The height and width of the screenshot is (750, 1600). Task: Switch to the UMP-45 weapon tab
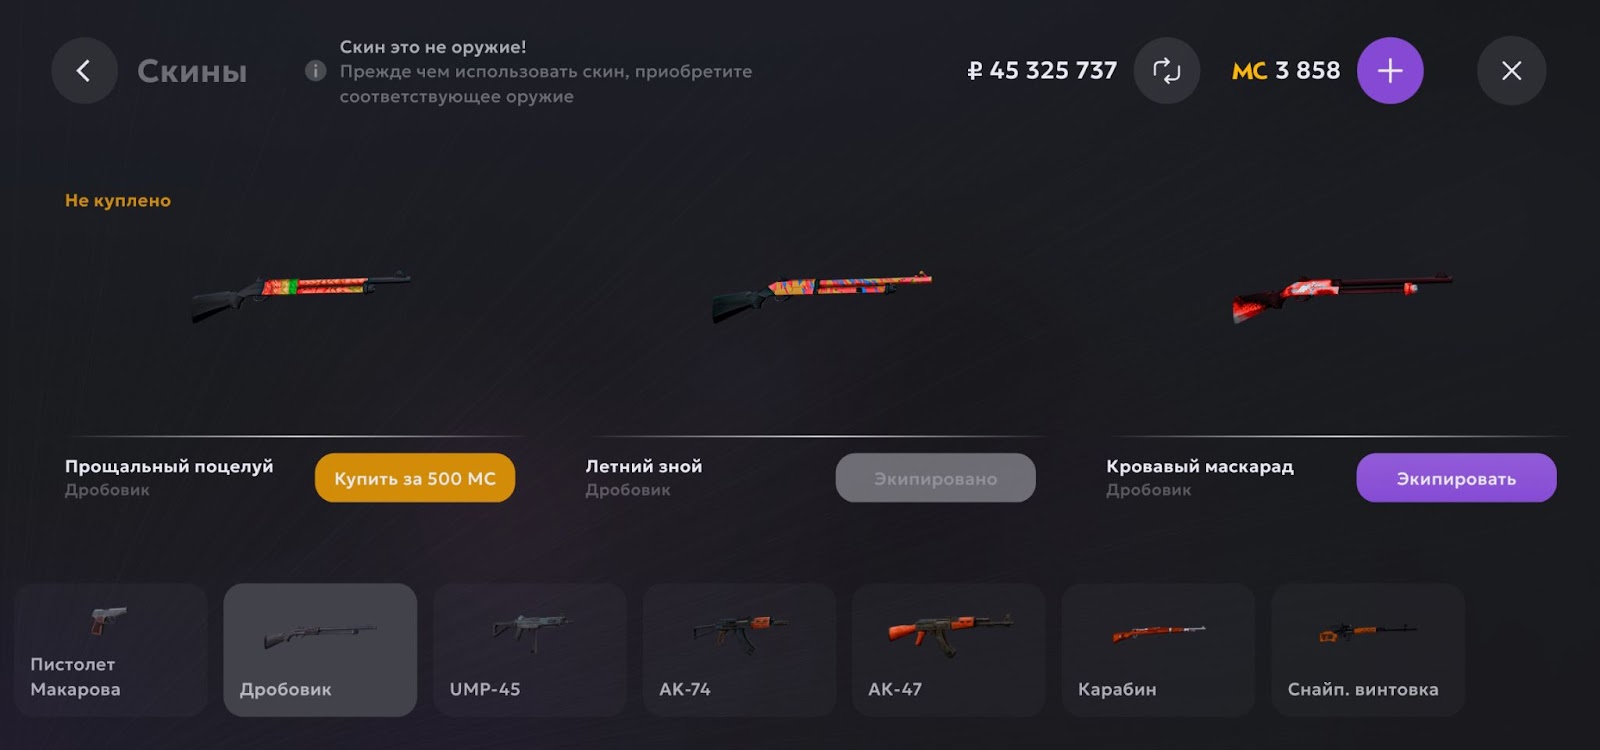[530, 650]
